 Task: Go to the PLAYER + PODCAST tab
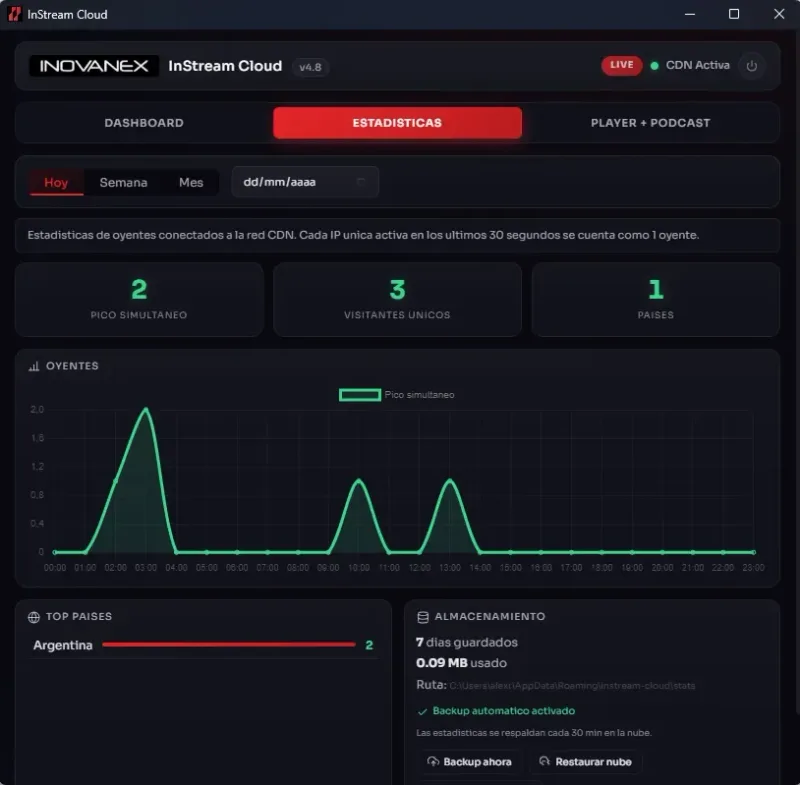click(651, 123)
